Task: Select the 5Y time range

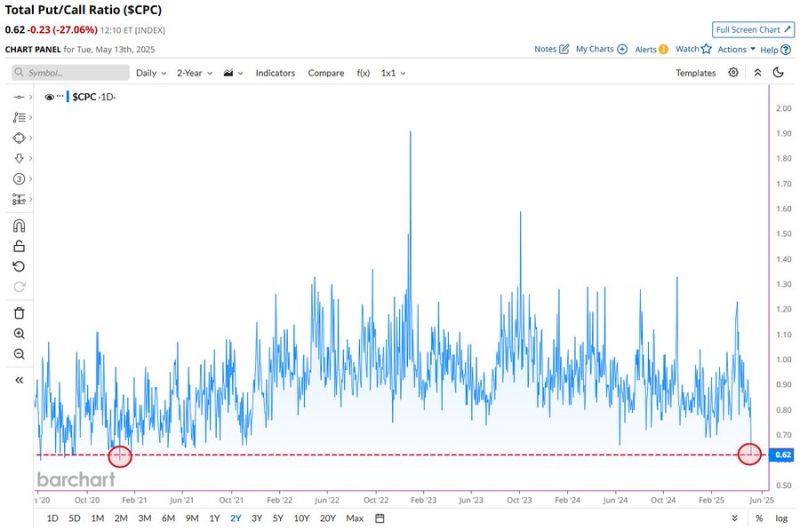Action: [x=277, y=518]
